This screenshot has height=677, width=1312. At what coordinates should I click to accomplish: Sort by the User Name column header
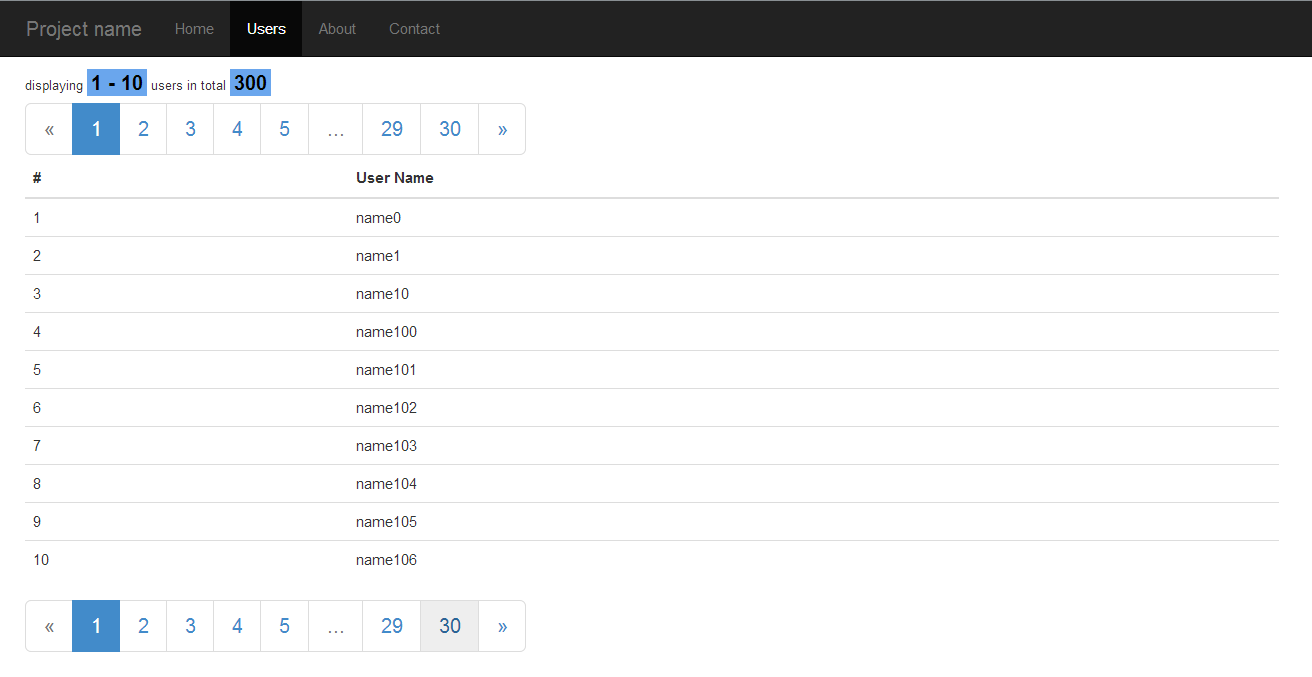(394, 177)
